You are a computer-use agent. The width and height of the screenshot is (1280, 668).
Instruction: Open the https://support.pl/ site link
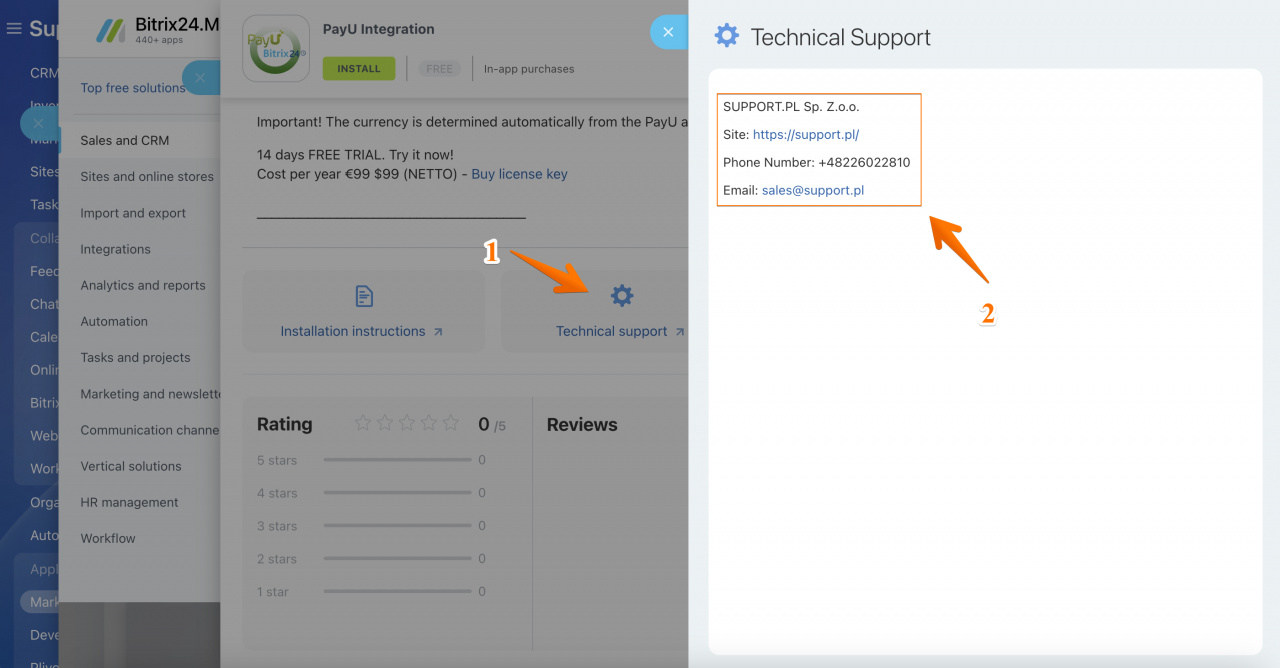[806, 134]
